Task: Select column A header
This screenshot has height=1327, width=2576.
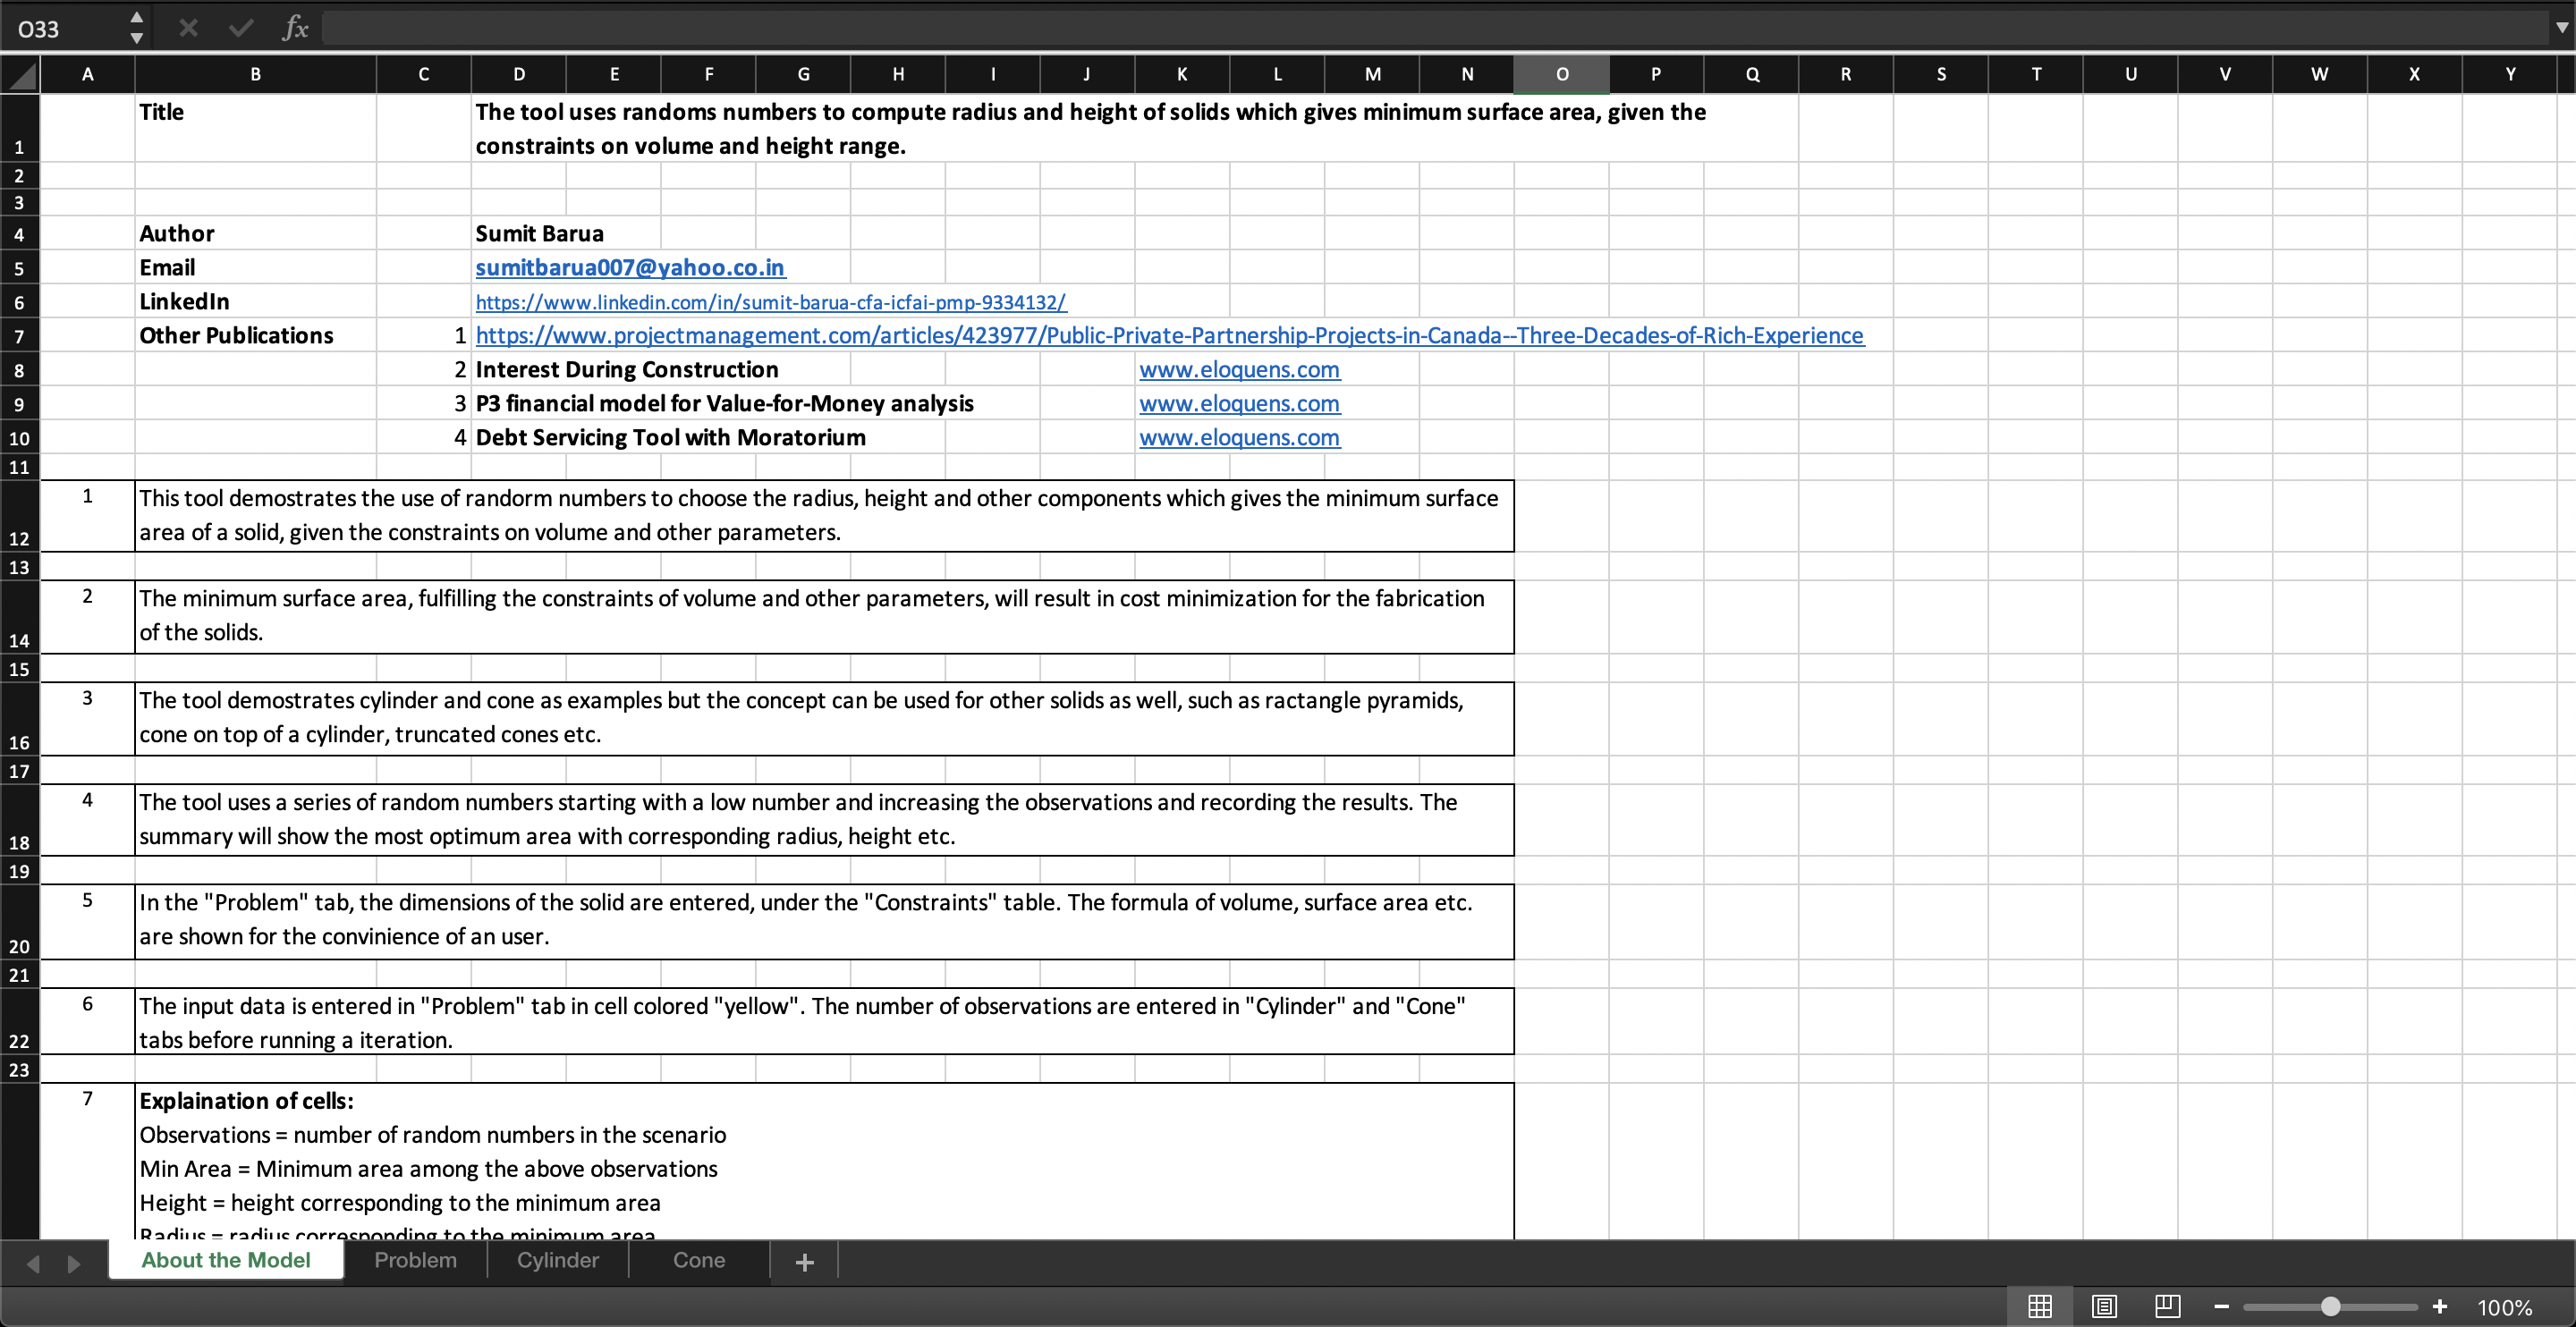Action: coord(87,74)
